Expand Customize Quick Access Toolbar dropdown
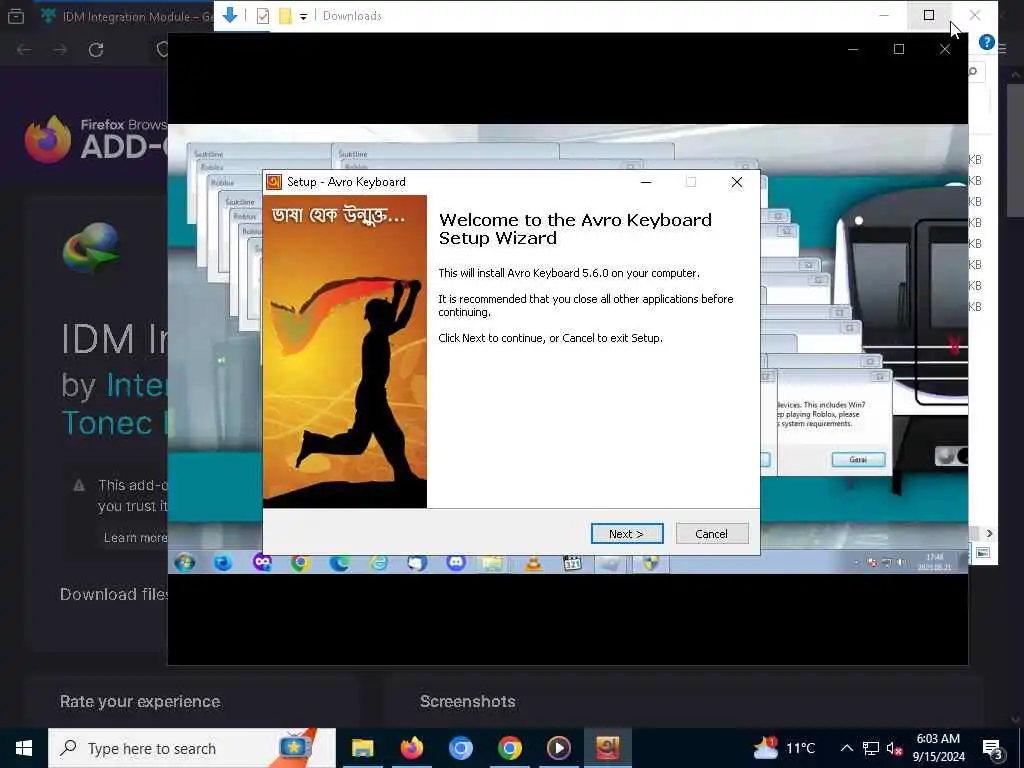 coord(304,16)
